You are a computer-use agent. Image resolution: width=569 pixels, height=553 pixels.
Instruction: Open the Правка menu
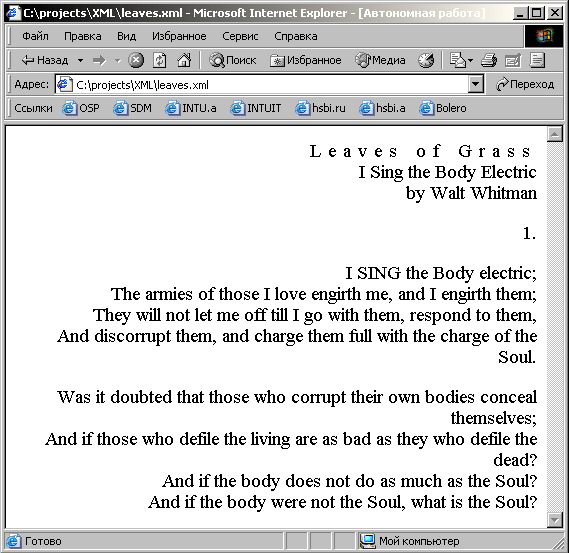pyautogui.click(x=83, y=36)
